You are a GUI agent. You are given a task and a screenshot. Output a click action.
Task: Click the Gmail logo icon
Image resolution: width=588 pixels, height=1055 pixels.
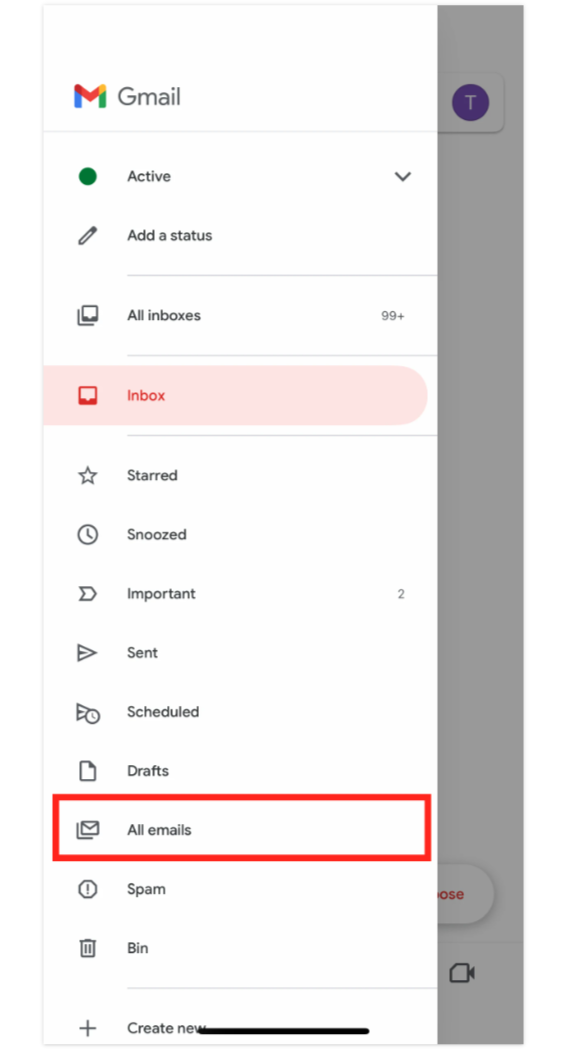[x=89, y=96]
